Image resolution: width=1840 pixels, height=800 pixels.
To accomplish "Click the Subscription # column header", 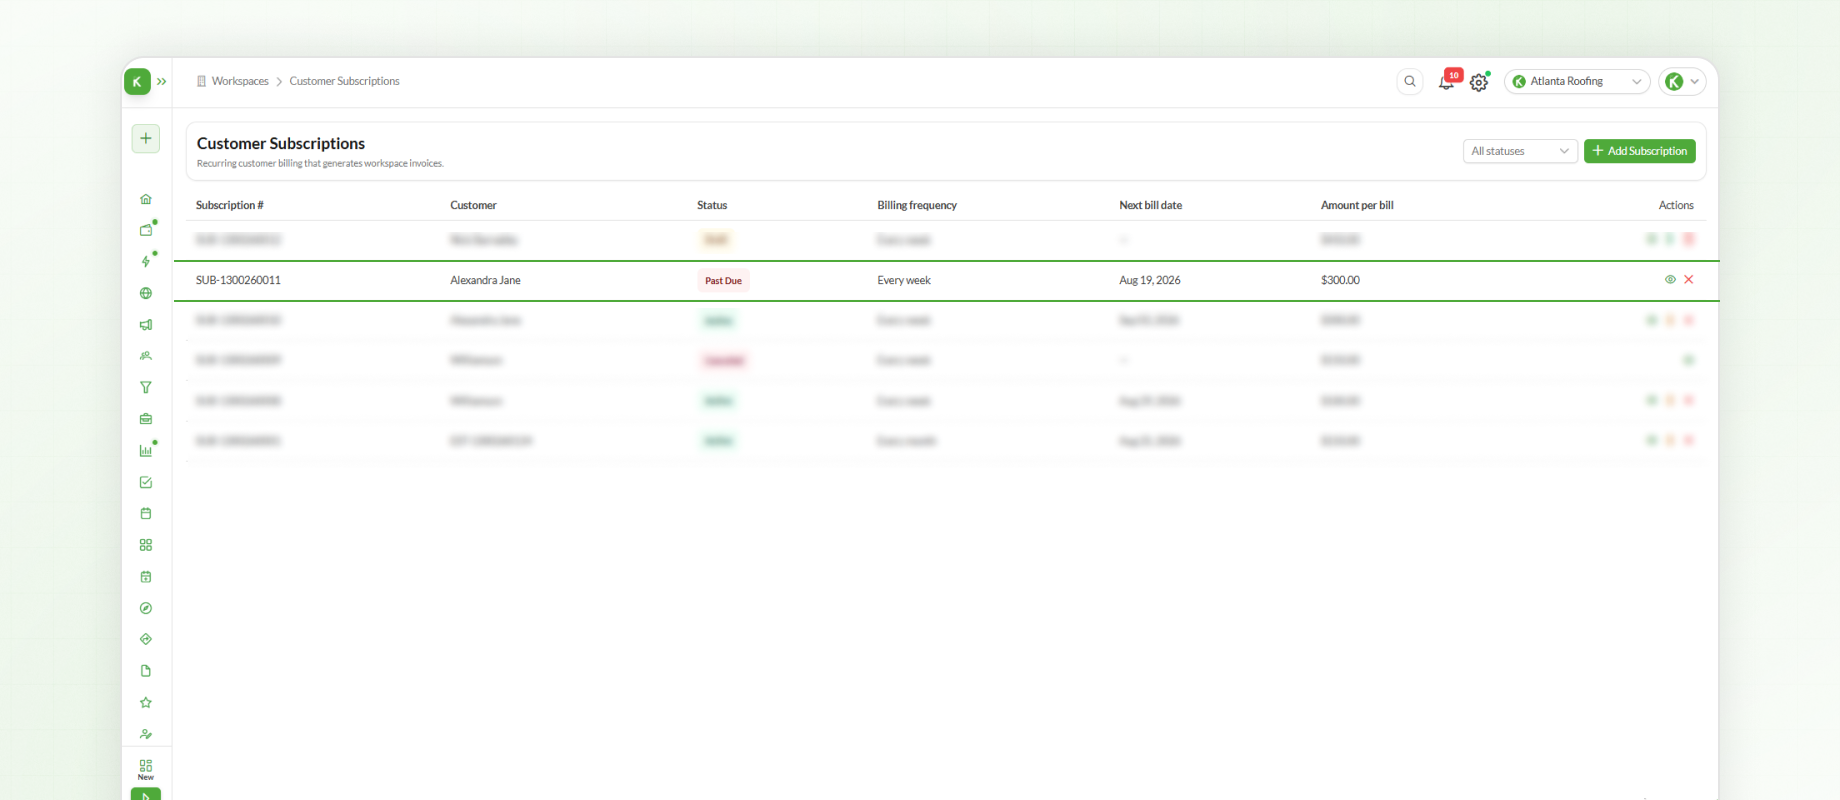I will [230, 205].
